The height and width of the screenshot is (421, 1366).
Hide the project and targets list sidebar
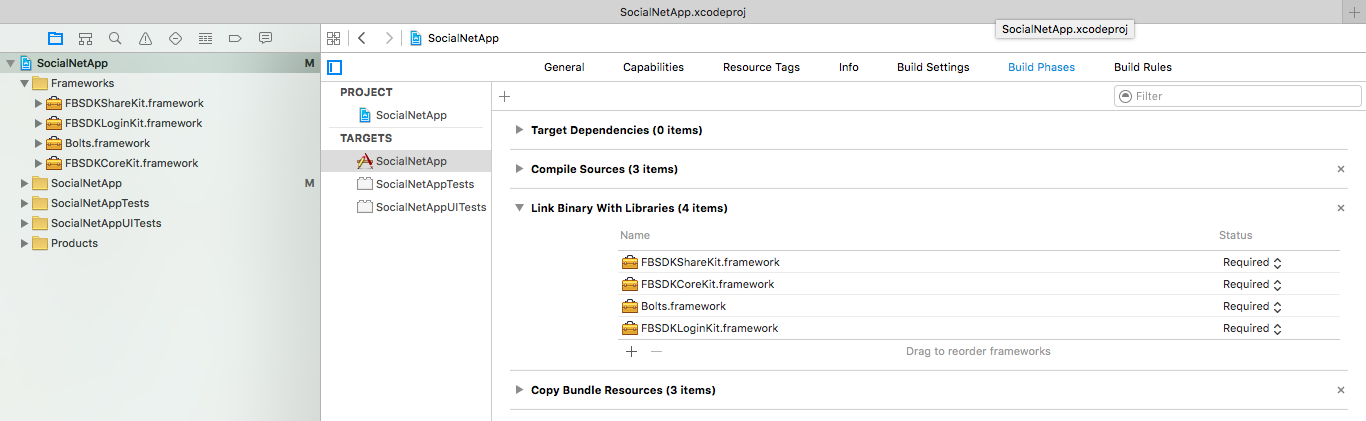335,67
